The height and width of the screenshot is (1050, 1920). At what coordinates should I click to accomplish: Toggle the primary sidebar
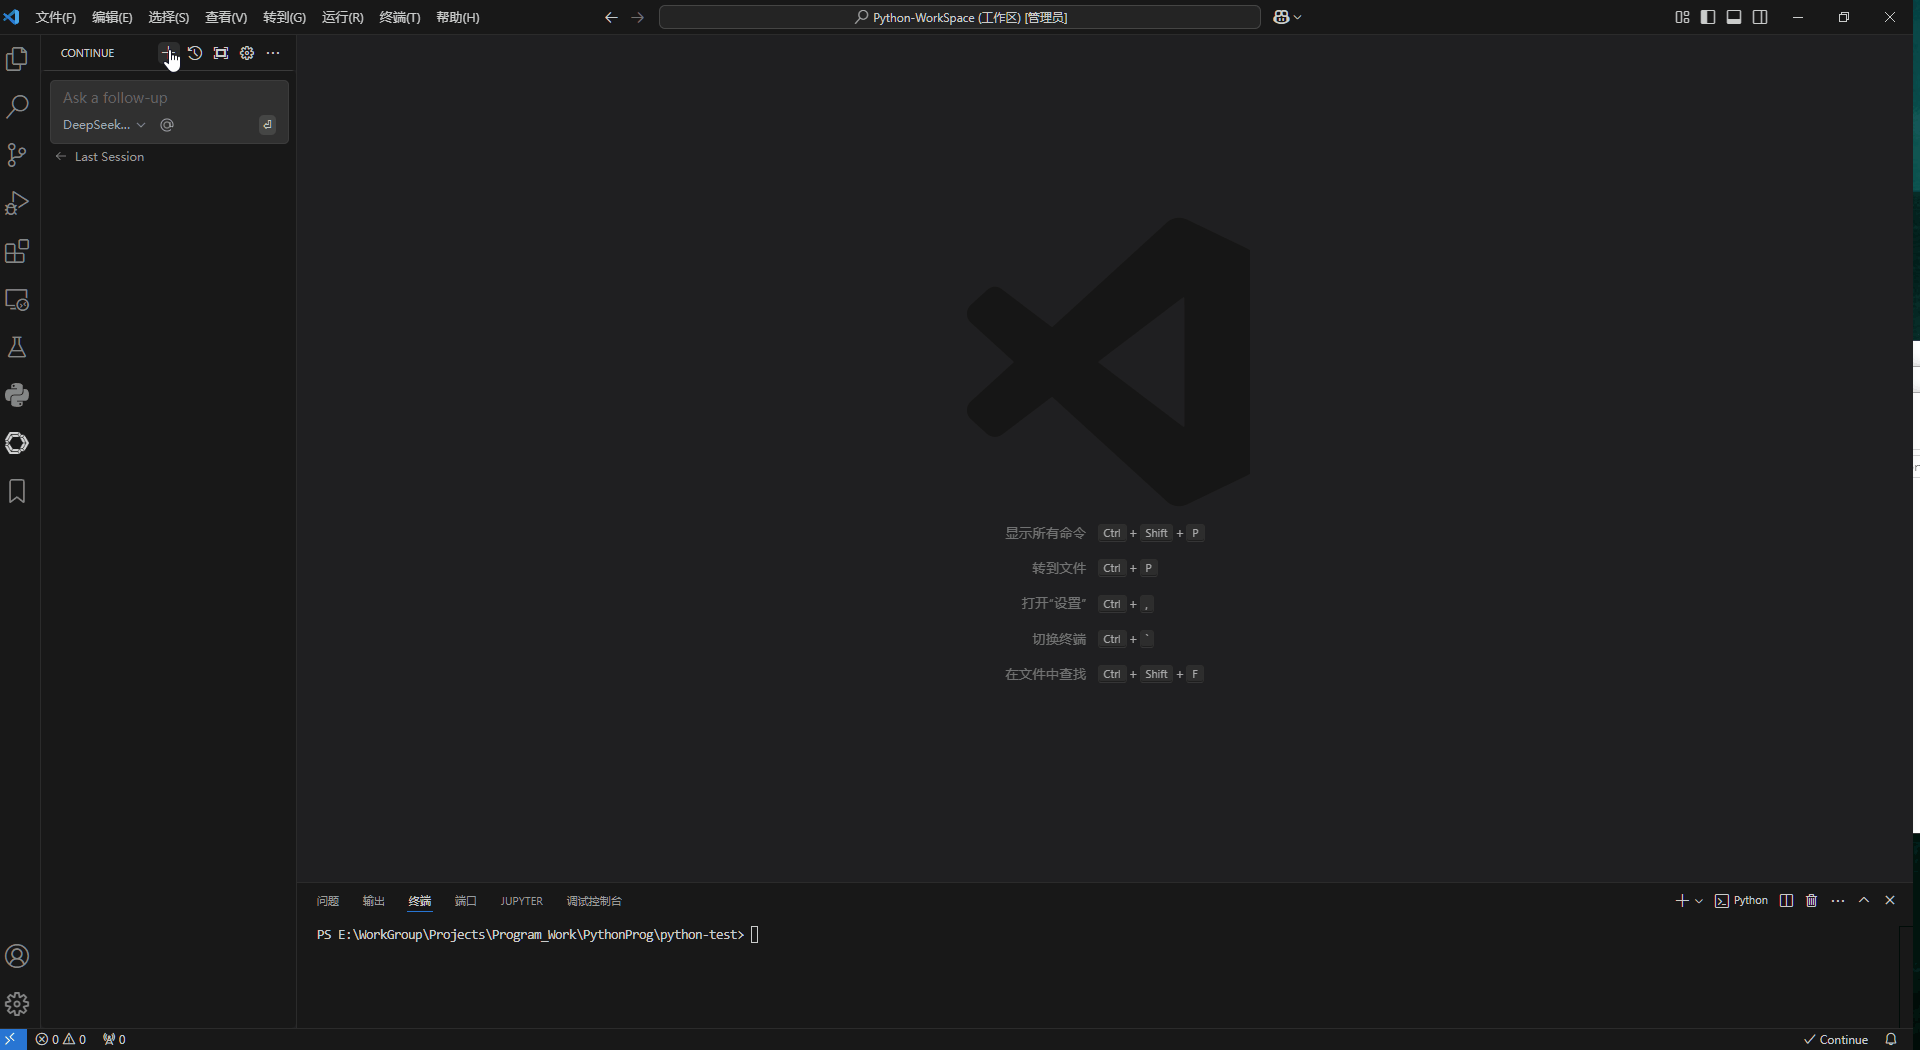coord(1707,17)
